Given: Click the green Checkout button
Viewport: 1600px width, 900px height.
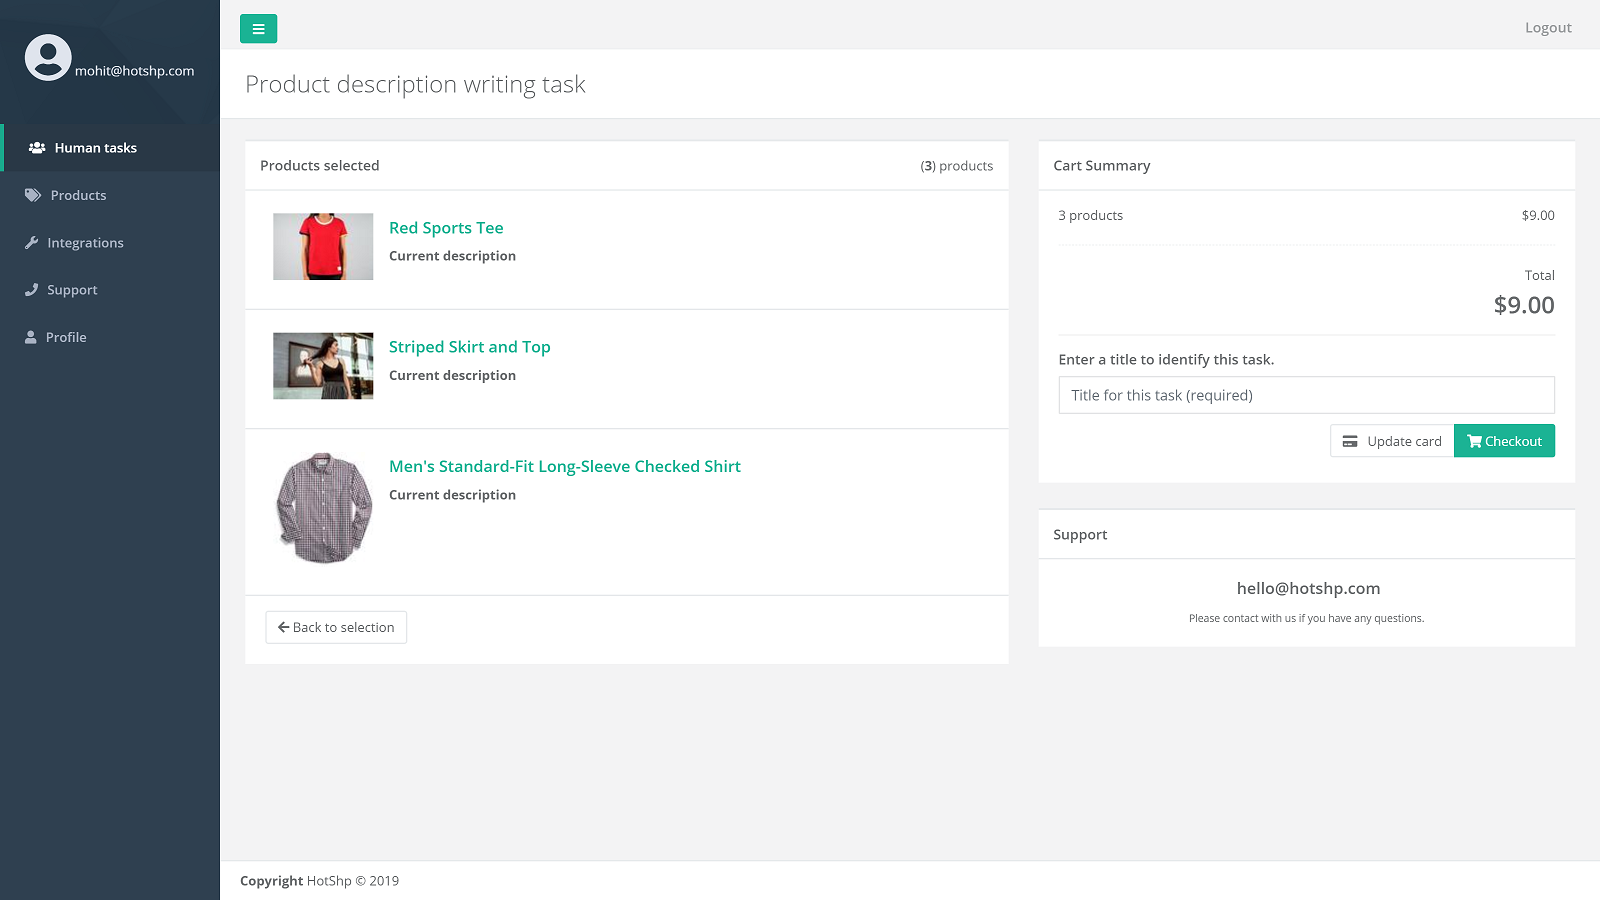Looking at the screenshot, I should (x=1504, y=441).
